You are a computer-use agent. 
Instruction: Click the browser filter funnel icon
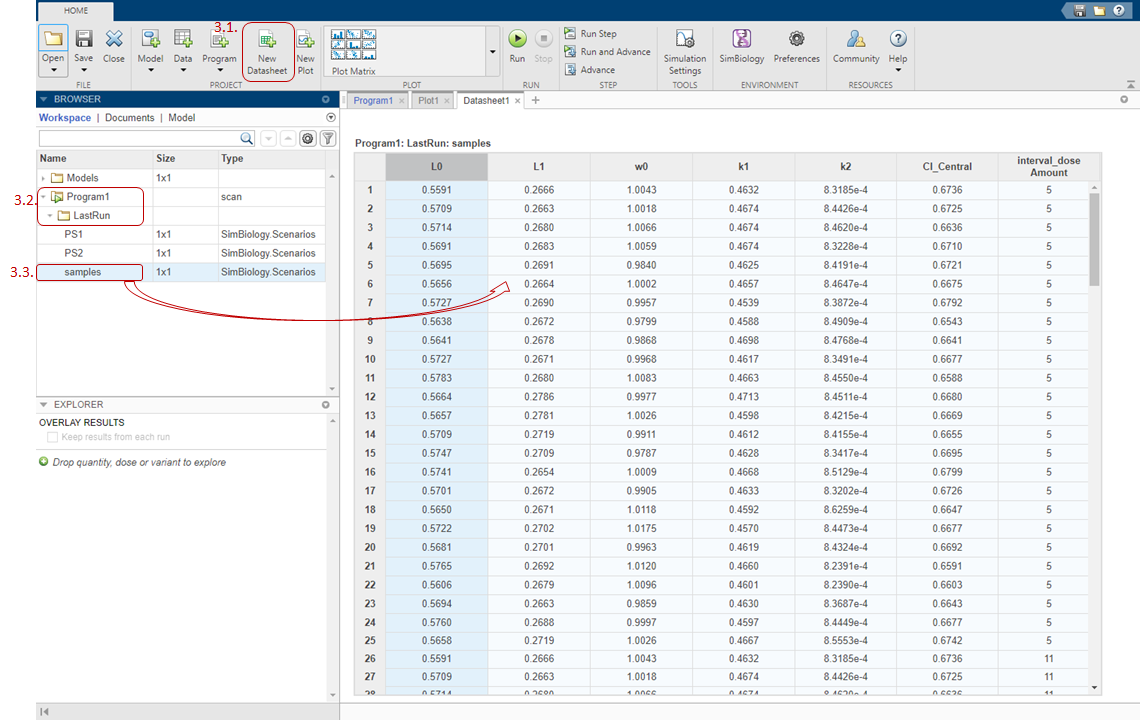[327, 139]
